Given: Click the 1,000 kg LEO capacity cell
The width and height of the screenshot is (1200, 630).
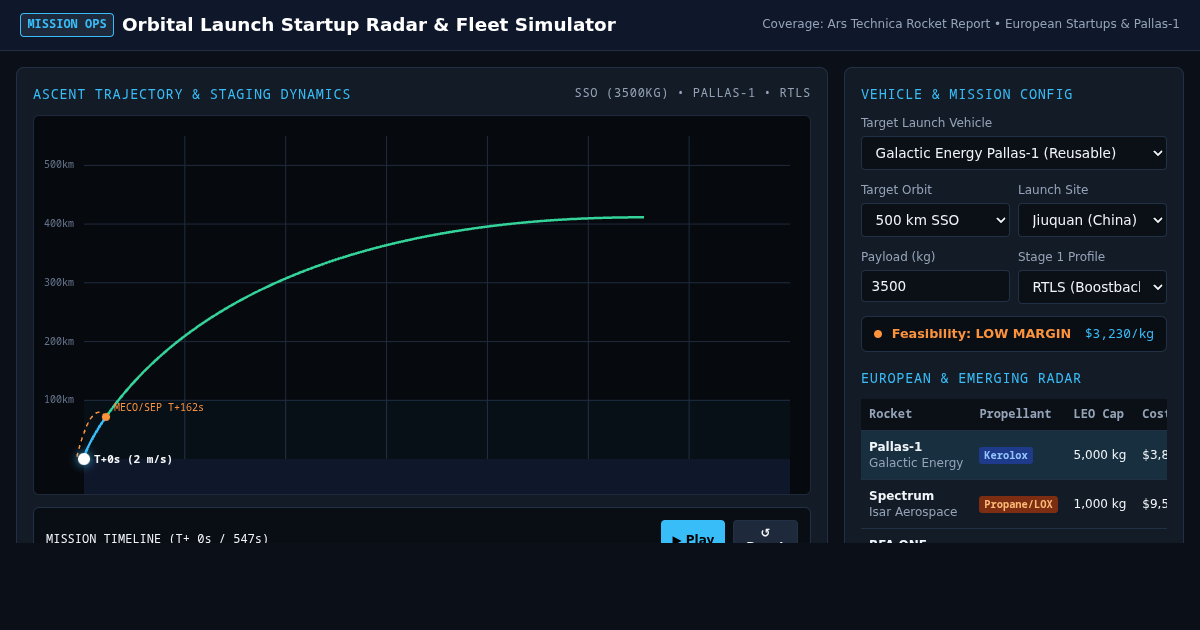Looking at the screenshot, I should coord(1099,504).
